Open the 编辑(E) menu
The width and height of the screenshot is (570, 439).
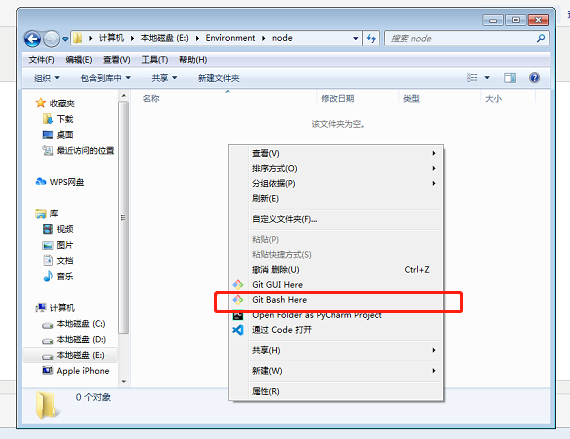[x=79, y=60]
